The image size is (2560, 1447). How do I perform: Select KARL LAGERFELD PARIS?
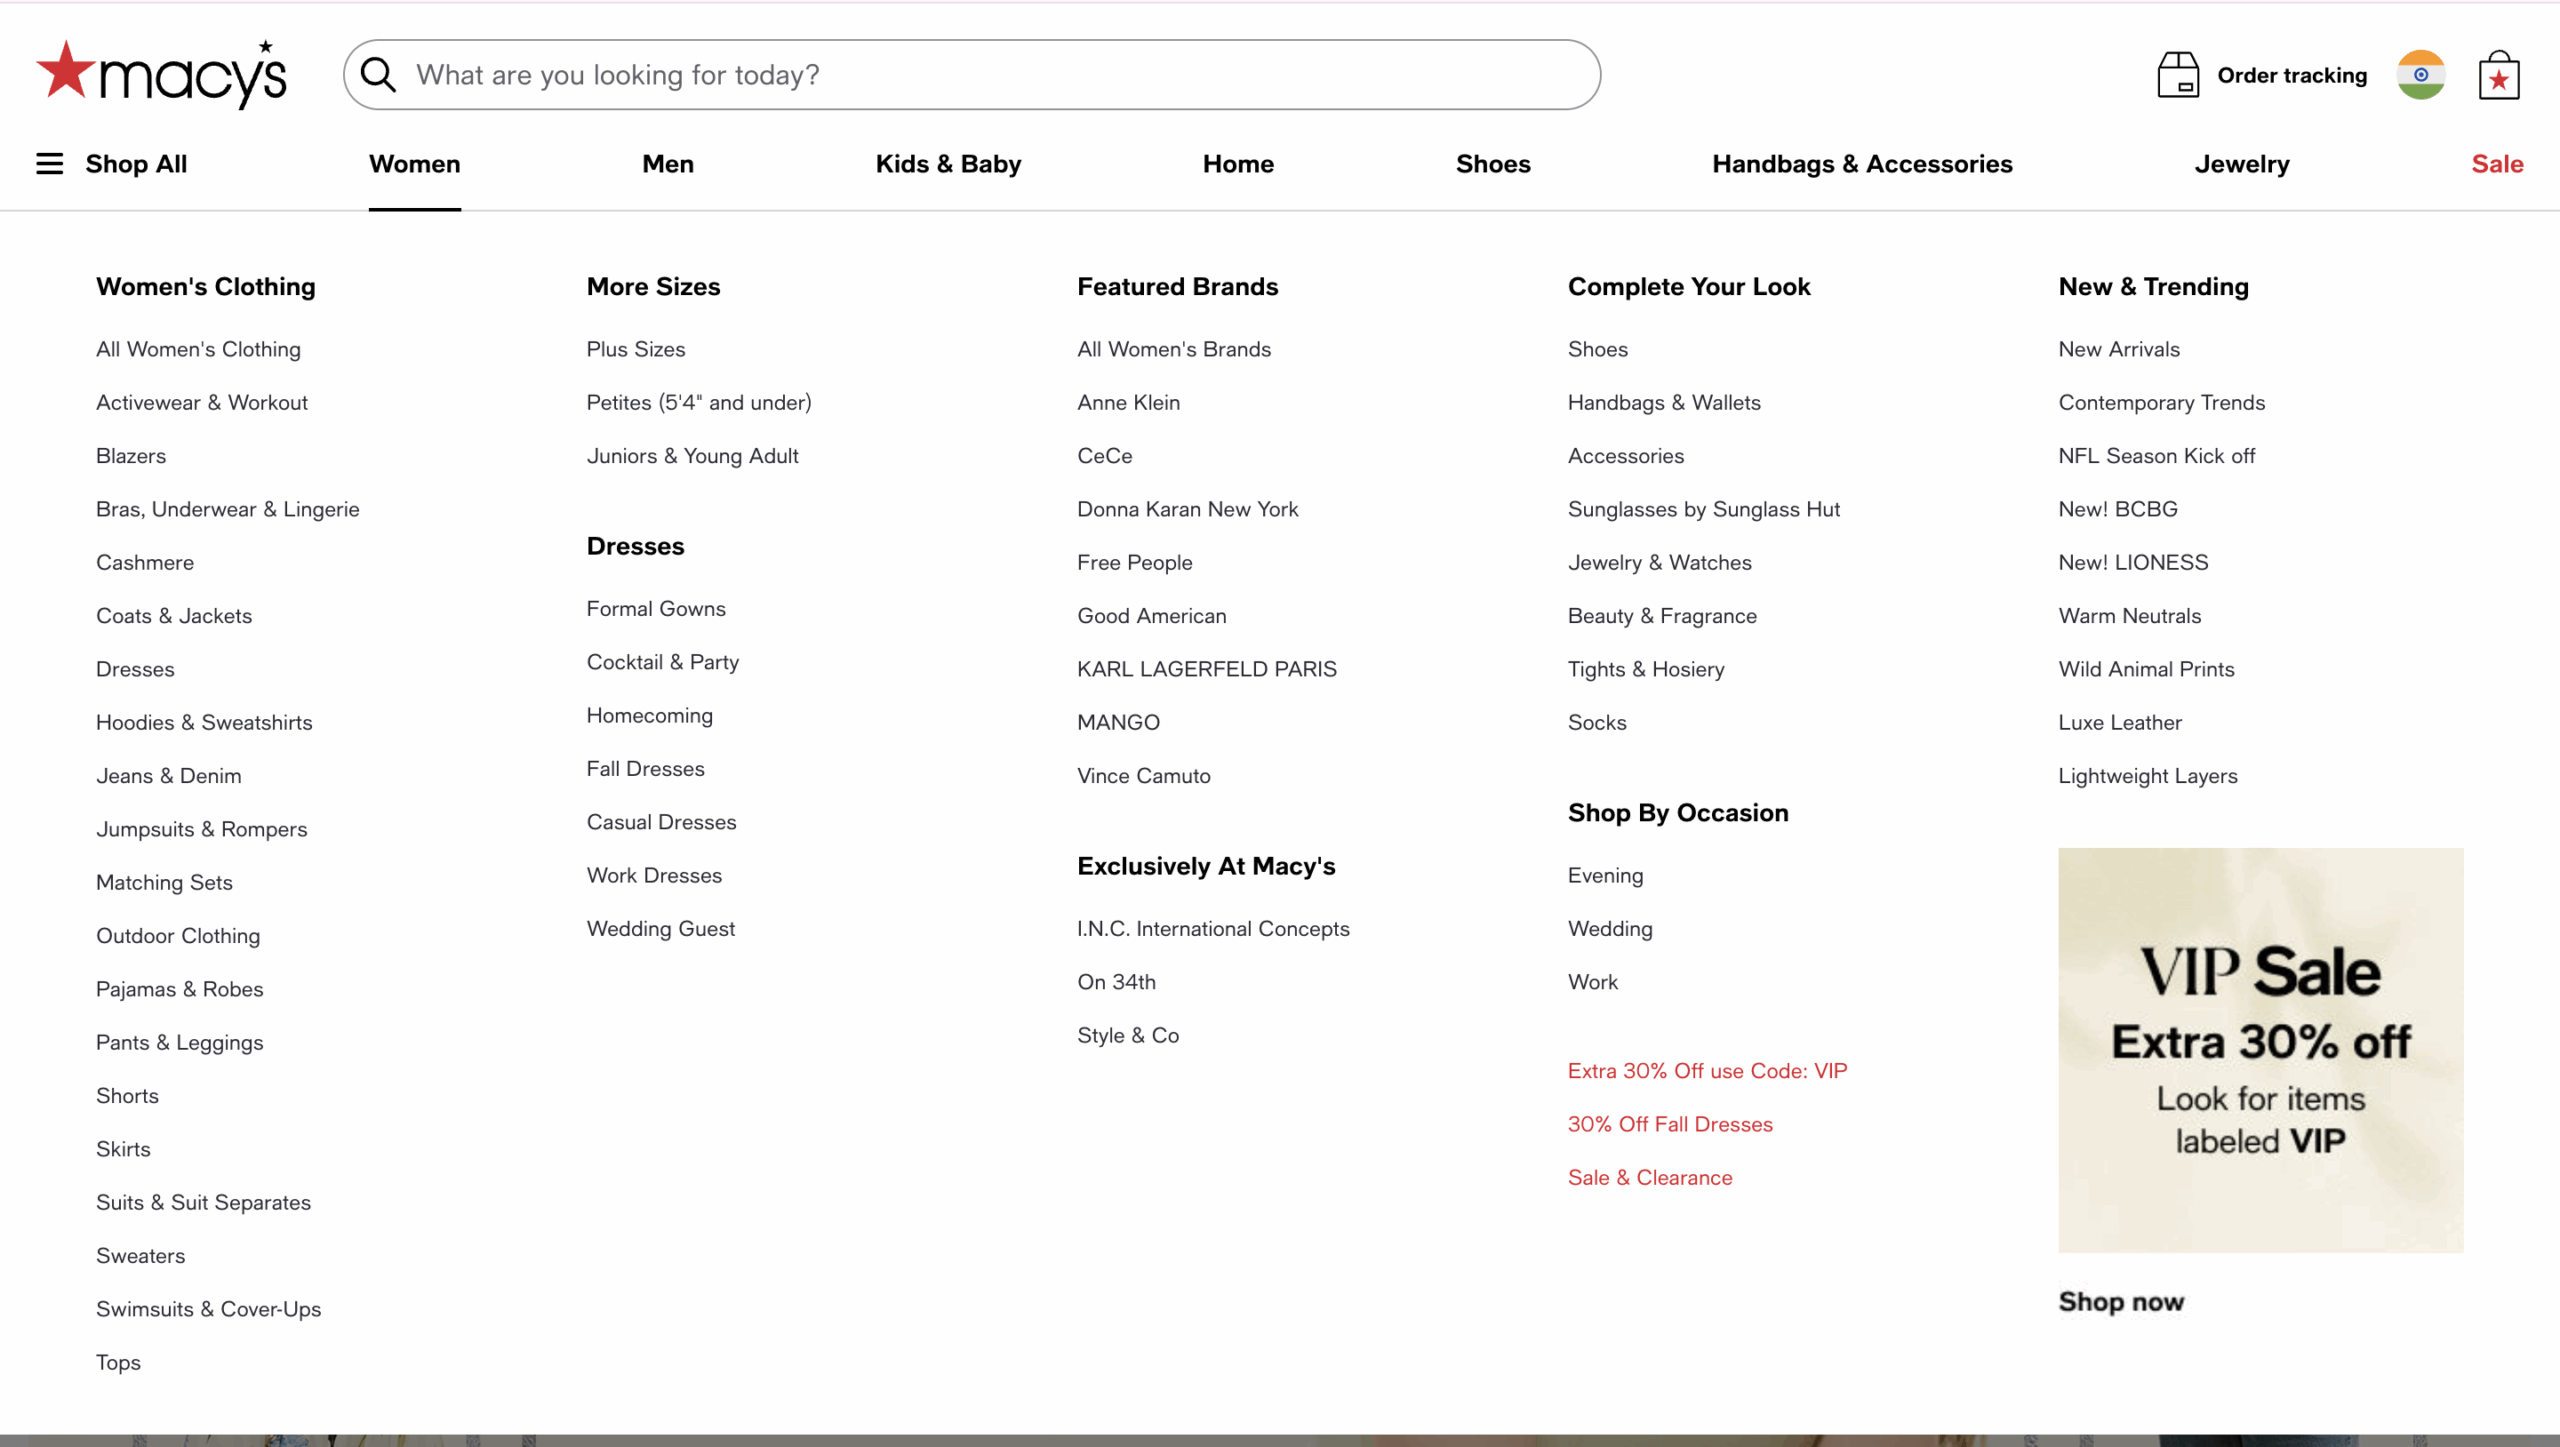(x=1207, y=669)
